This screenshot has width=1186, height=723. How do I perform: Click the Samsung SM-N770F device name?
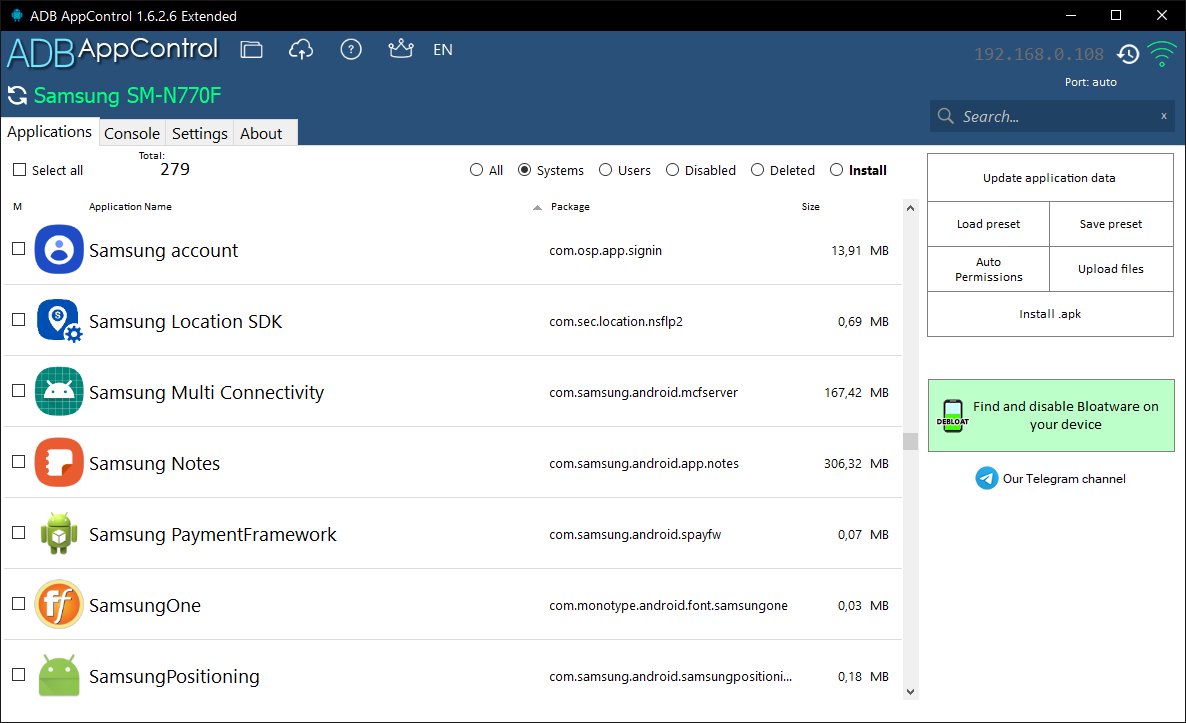pyautogui.click(x=127, y=95)
